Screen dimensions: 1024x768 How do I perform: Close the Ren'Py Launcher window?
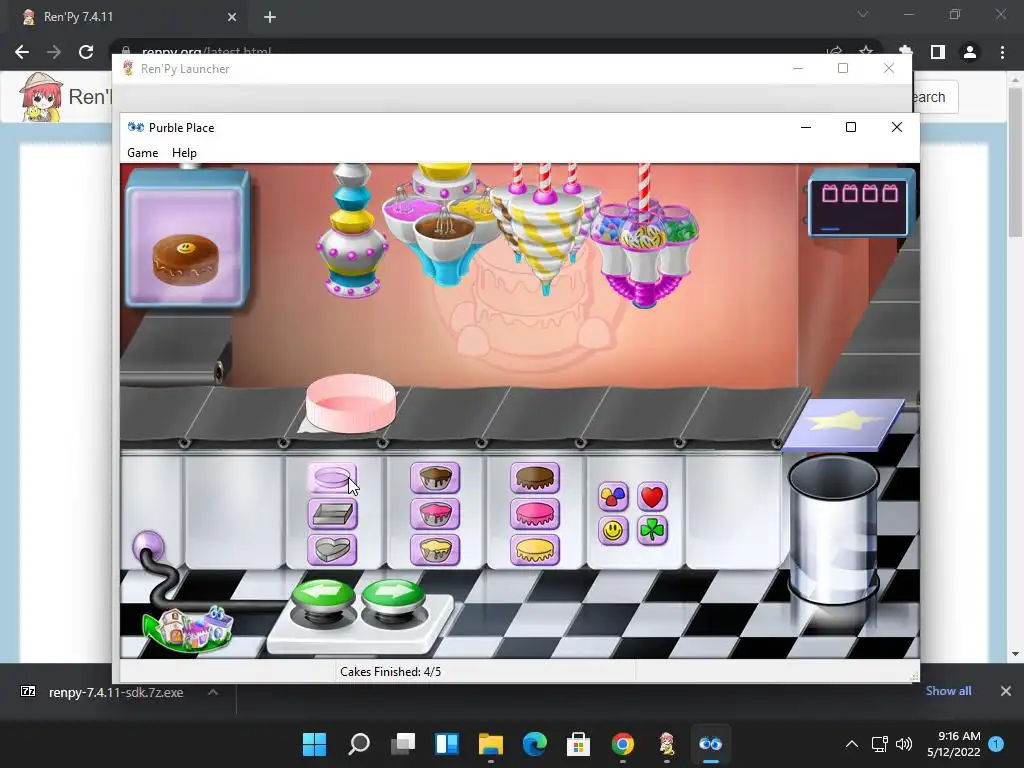(889, 69)
